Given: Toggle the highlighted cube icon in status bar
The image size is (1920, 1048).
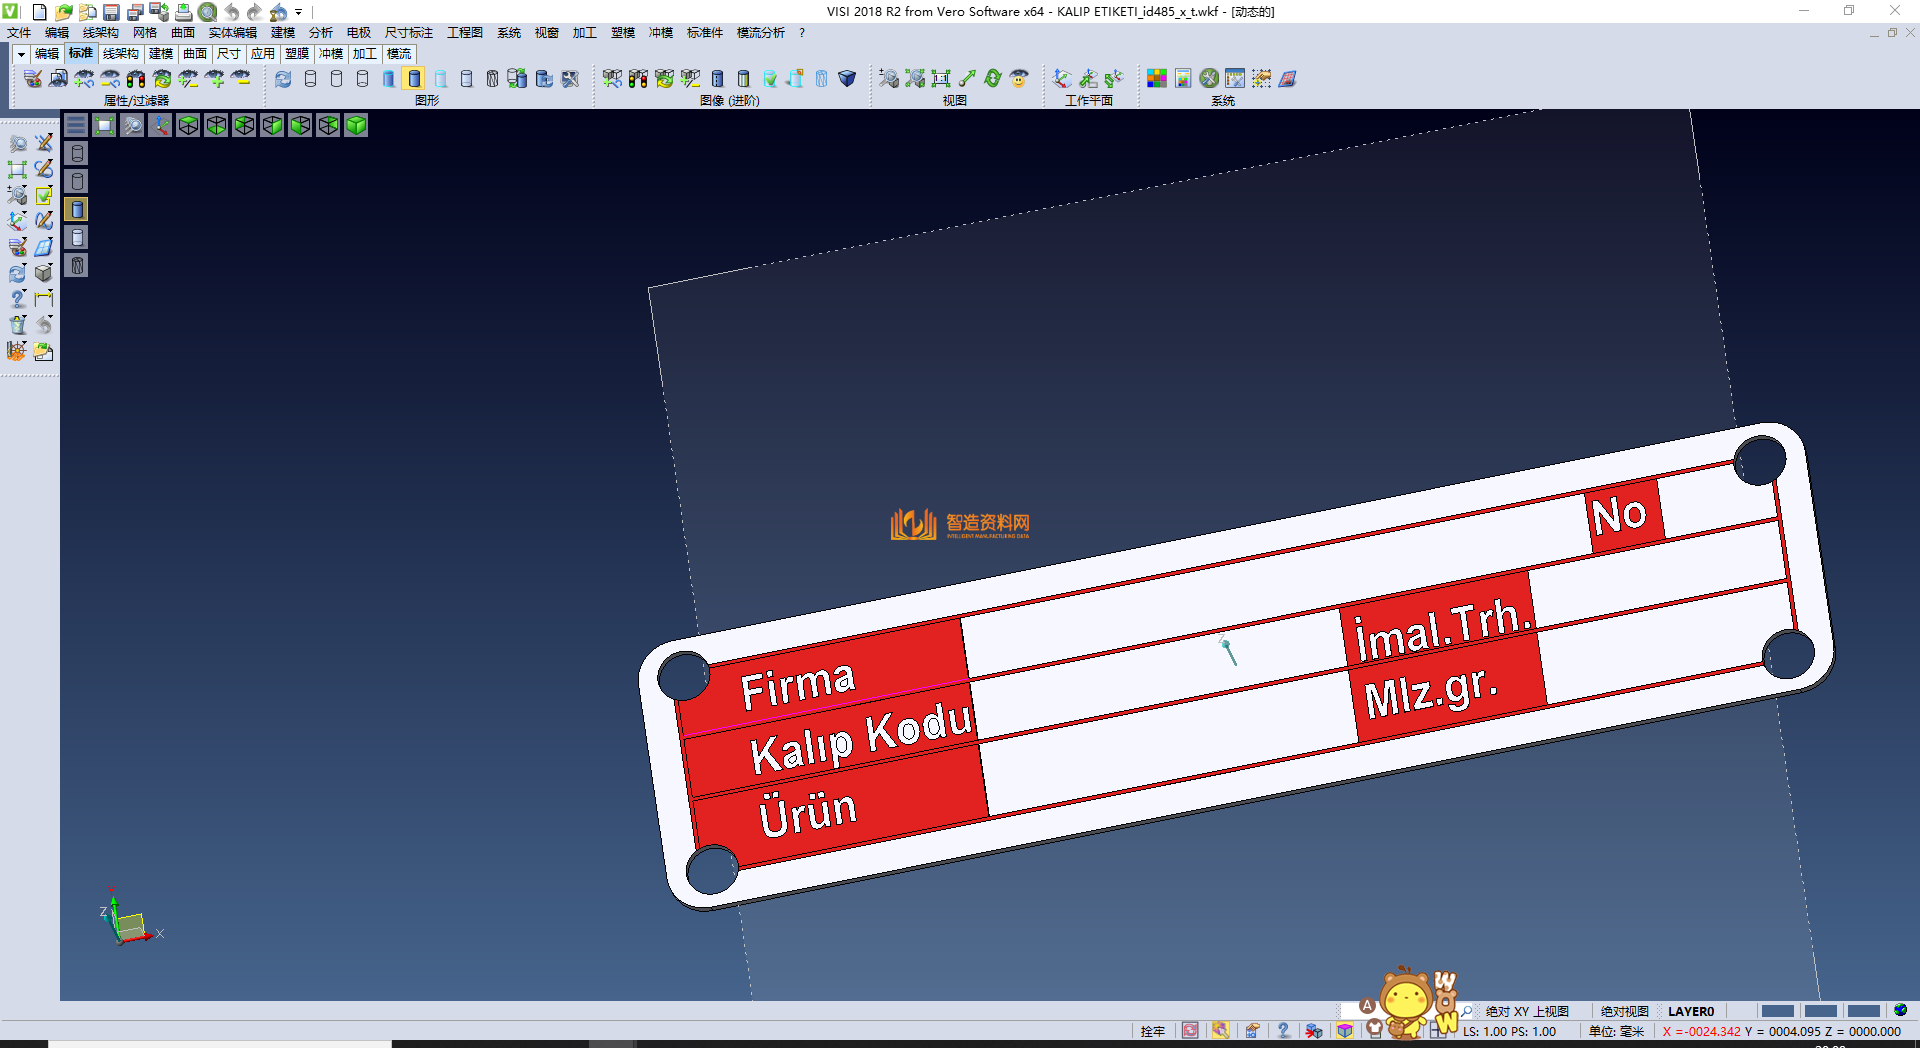Looking at the screenshot, I should [x=1345, y=1031].
